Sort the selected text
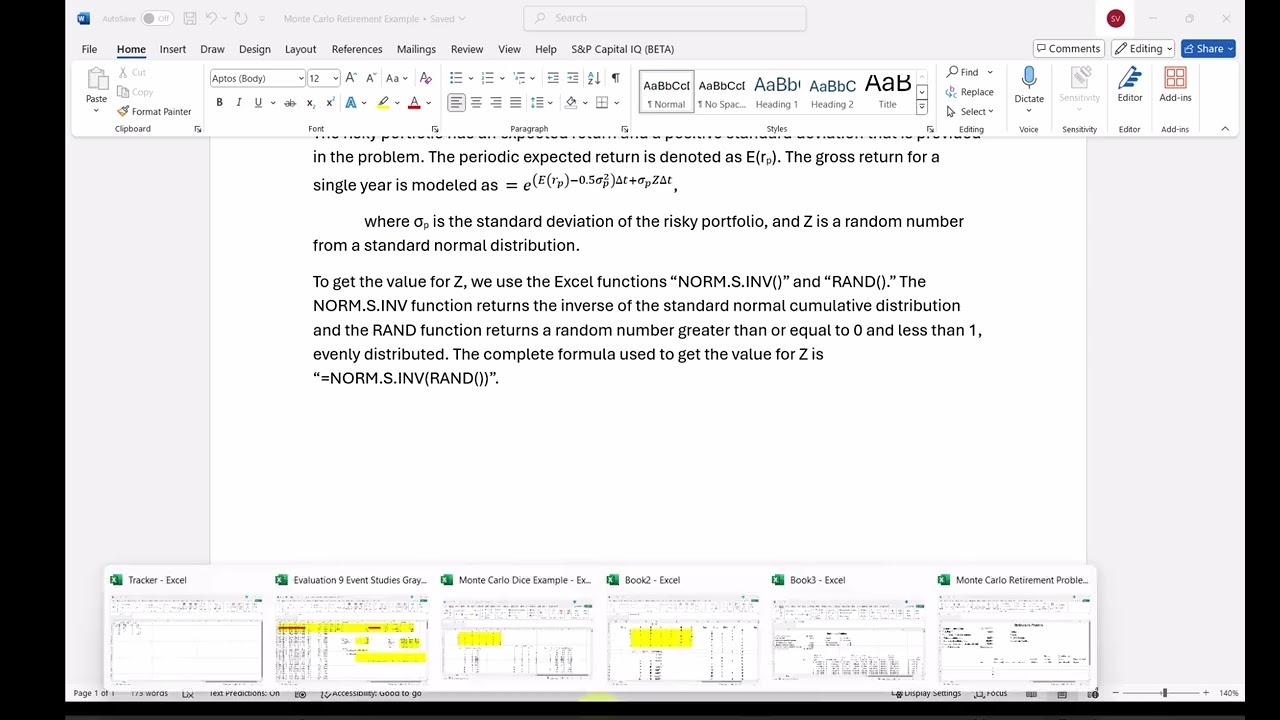The height and width of the screenshot is (720, 1280). (x=594, y=78)
